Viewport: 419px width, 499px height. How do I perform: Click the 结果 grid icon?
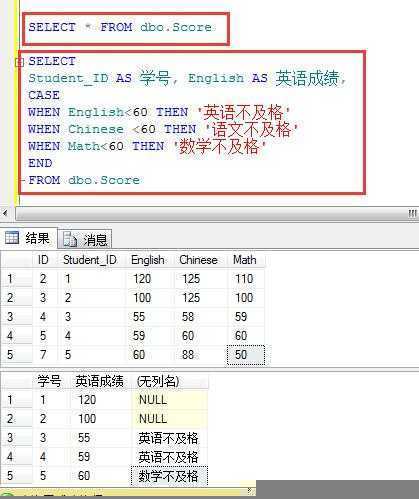(12, 238)
